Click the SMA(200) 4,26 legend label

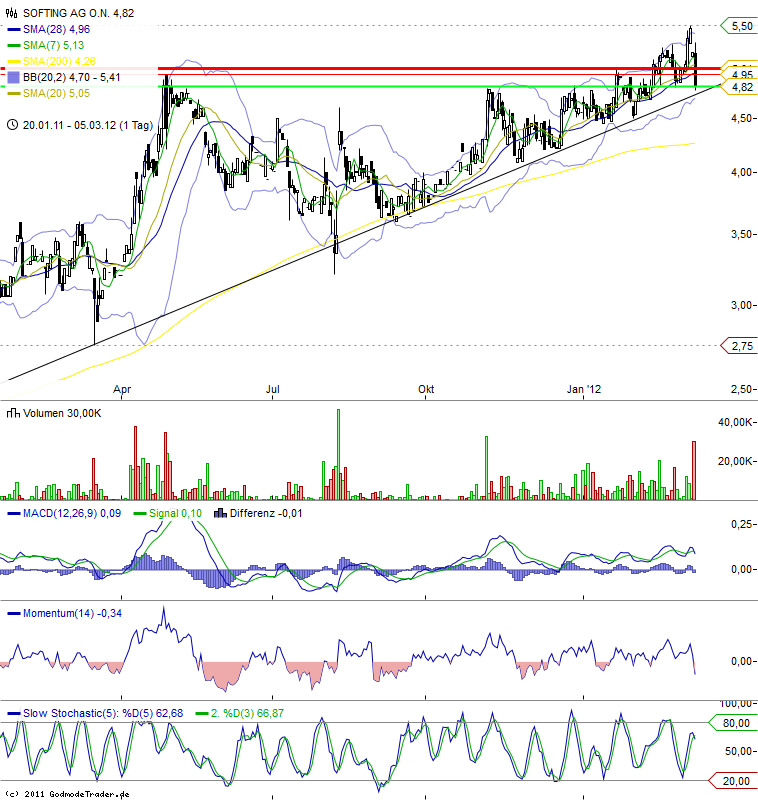click(59, 61)
